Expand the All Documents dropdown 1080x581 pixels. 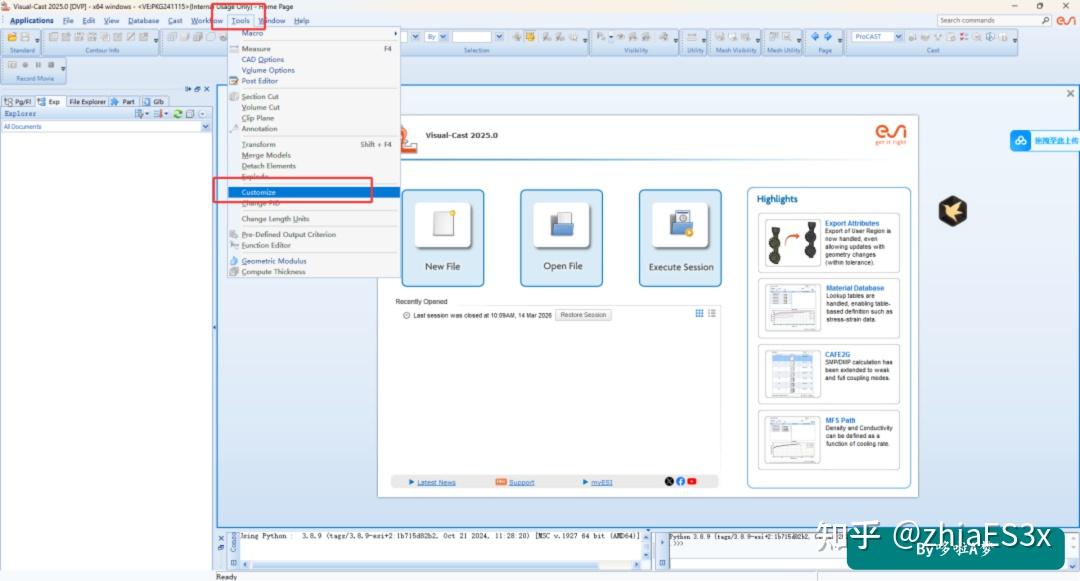tap(205, 127)
